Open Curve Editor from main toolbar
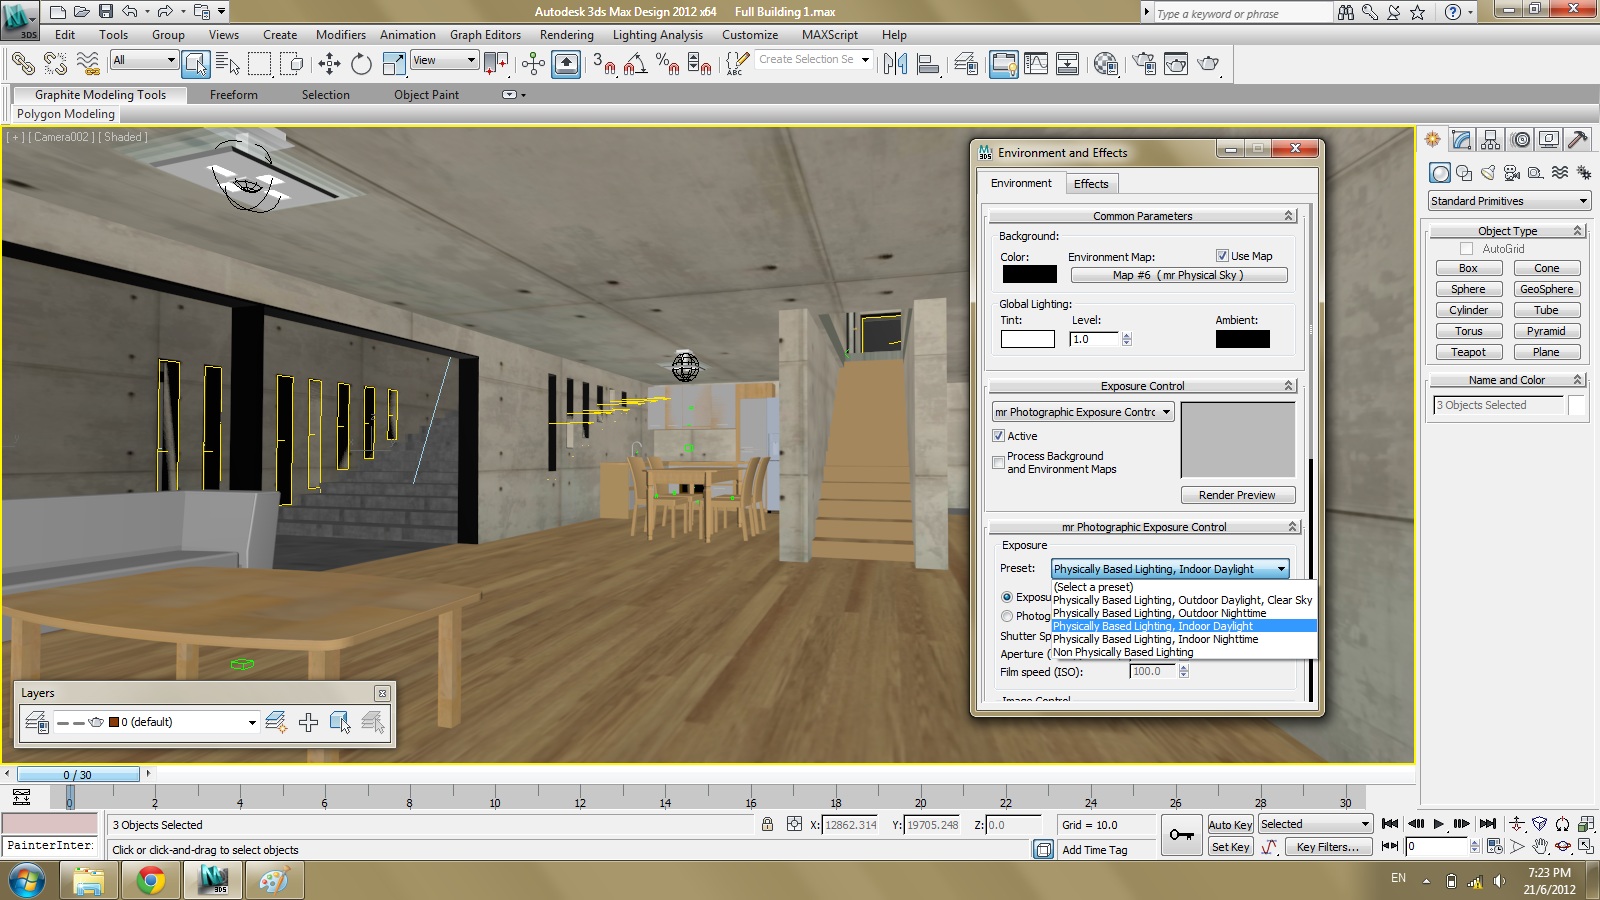This screenshot has height=900, width=1600. (x=1036, y=64)
